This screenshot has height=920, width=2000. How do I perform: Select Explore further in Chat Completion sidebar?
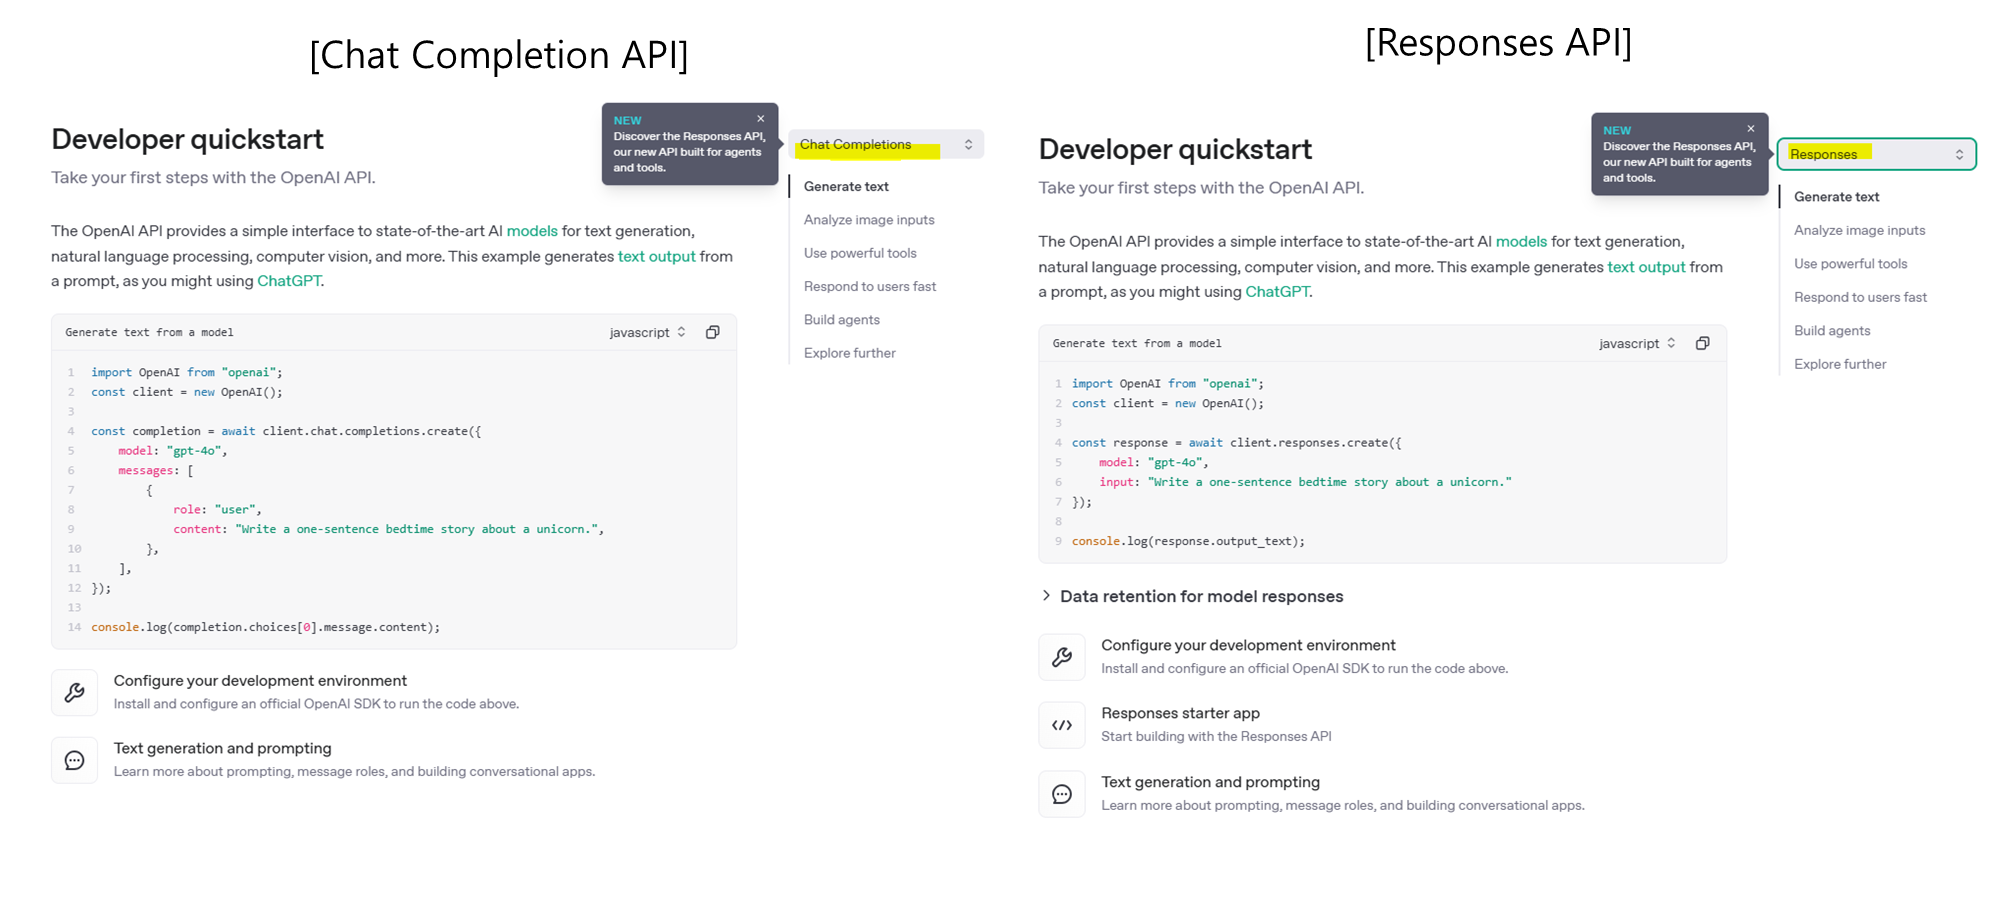point(850,353)
